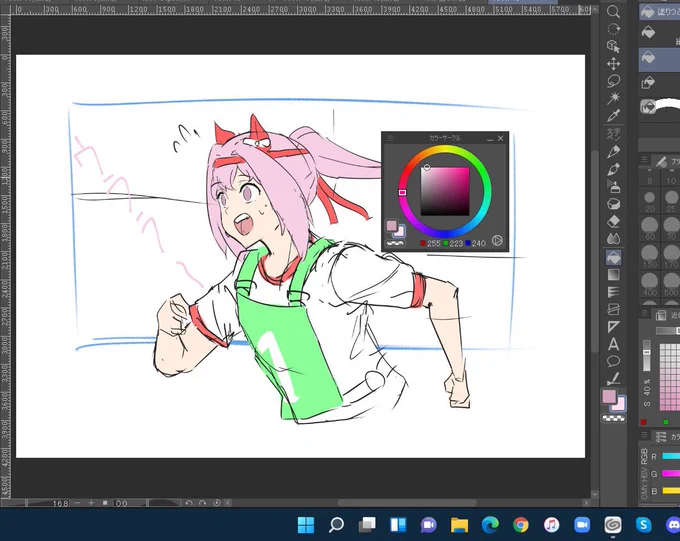680x541 pixels.
Task: Select the Move layer tool
Action: pyautogui.click(x=613, y=64)
